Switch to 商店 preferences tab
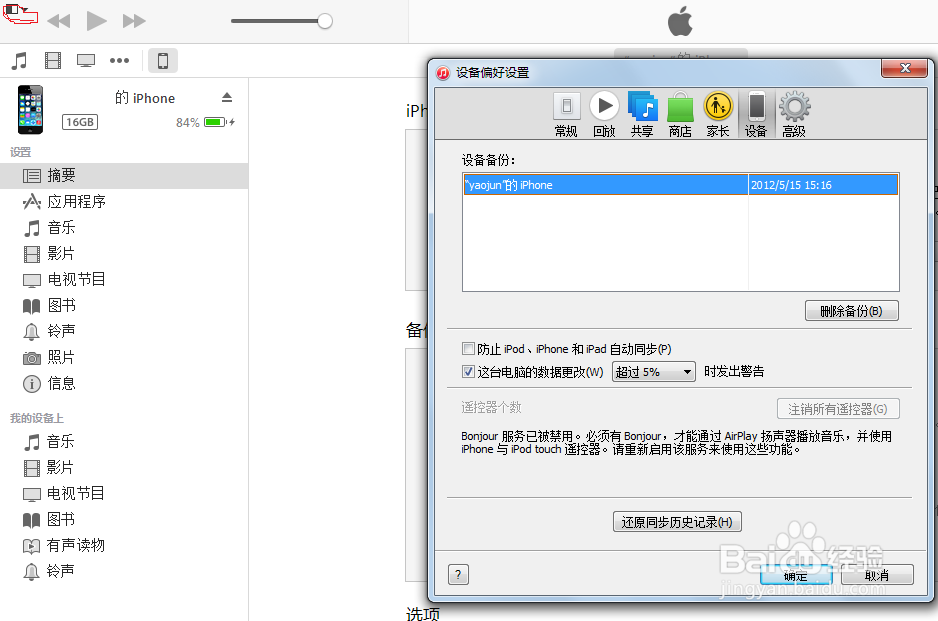 pos(680,114)
